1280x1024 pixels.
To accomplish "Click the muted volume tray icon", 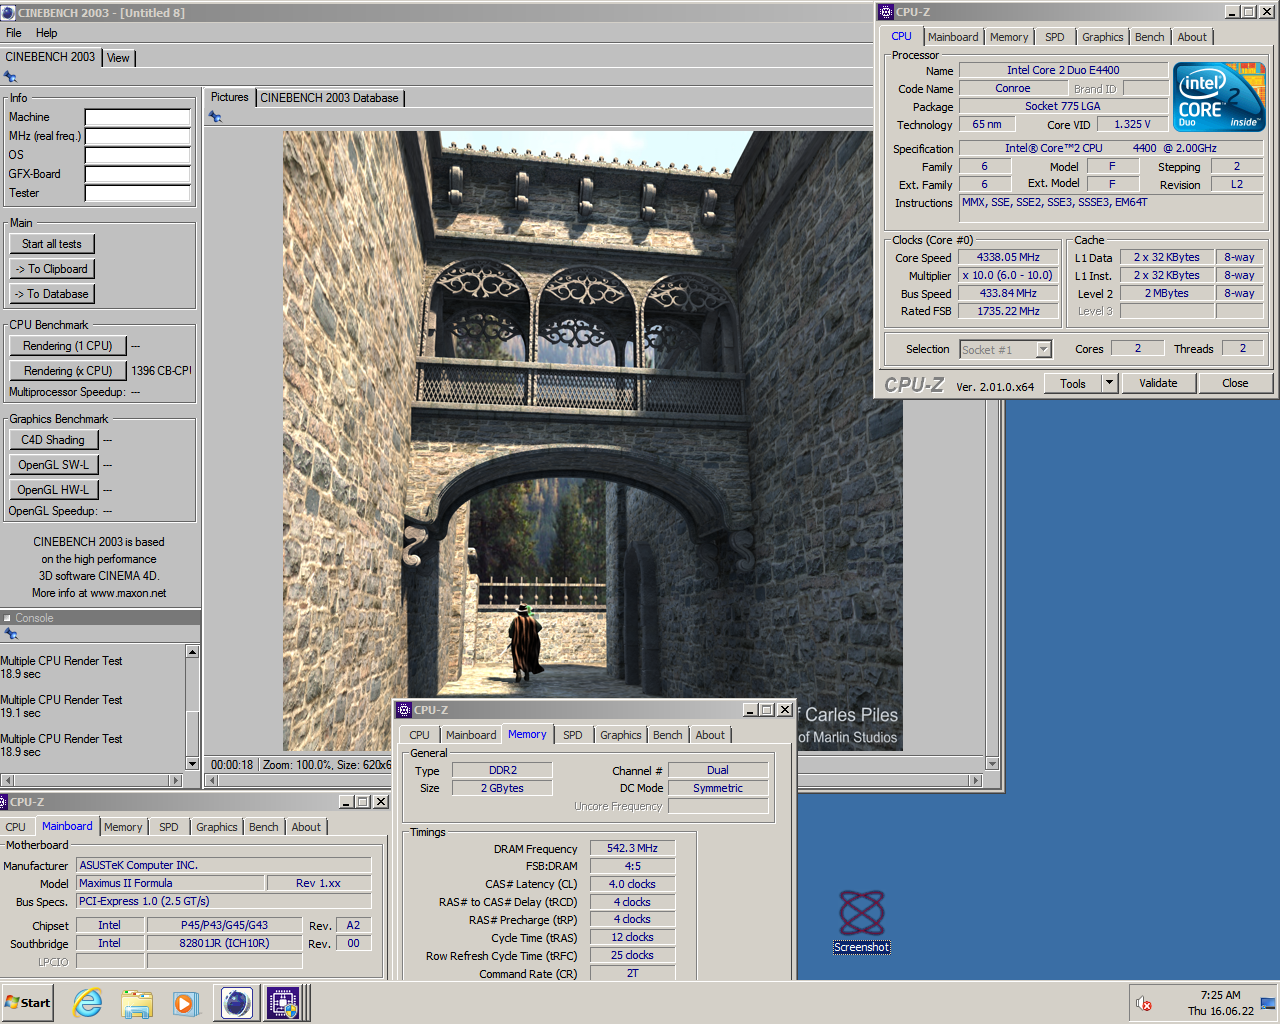I will 1144,1003.
